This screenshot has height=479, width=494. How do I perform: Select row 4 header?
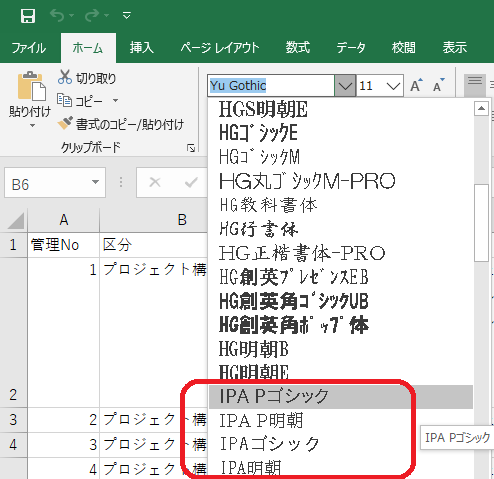coord(13,445)
